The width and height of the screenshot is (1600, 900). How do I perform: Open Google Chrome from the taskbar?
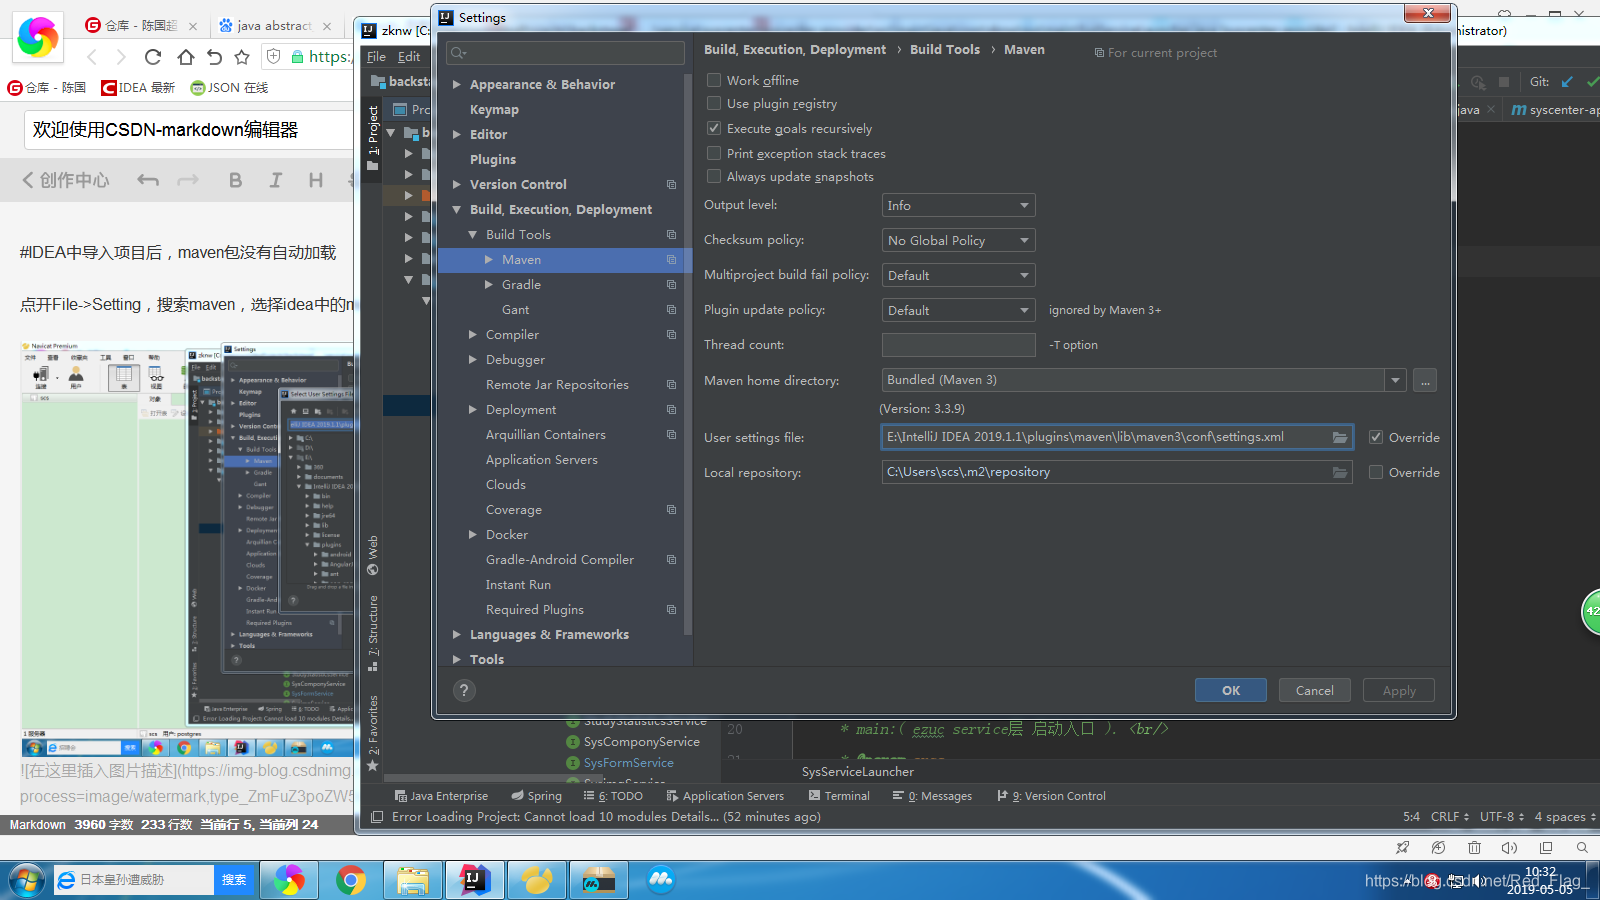(350, 880)
